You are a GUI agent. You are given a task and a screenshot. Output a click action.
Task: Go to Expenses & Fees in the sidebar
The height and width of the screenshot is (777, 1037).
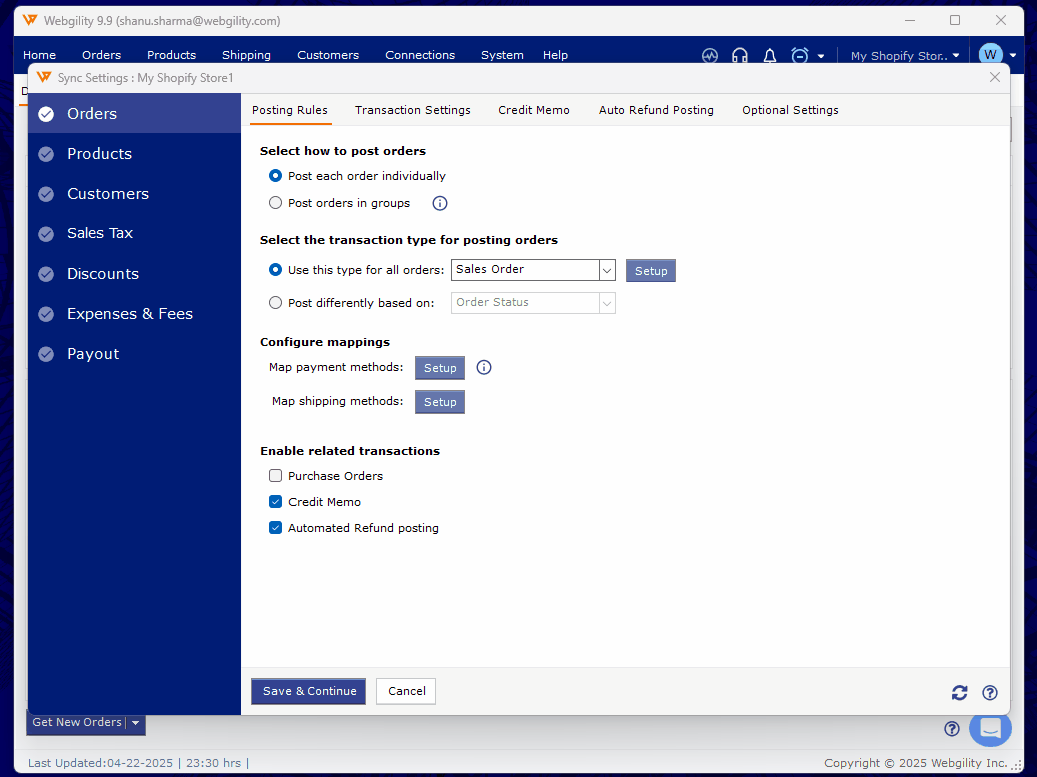130,314
